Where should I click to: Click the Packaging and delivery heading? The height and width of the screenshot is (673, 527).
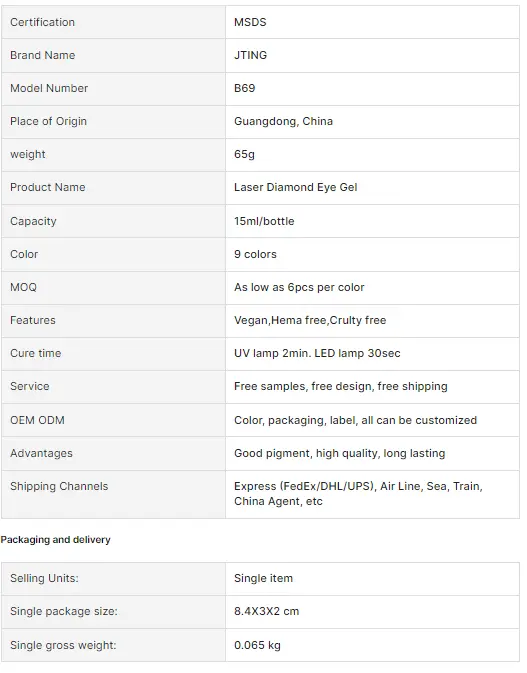(x=55, y=540)
